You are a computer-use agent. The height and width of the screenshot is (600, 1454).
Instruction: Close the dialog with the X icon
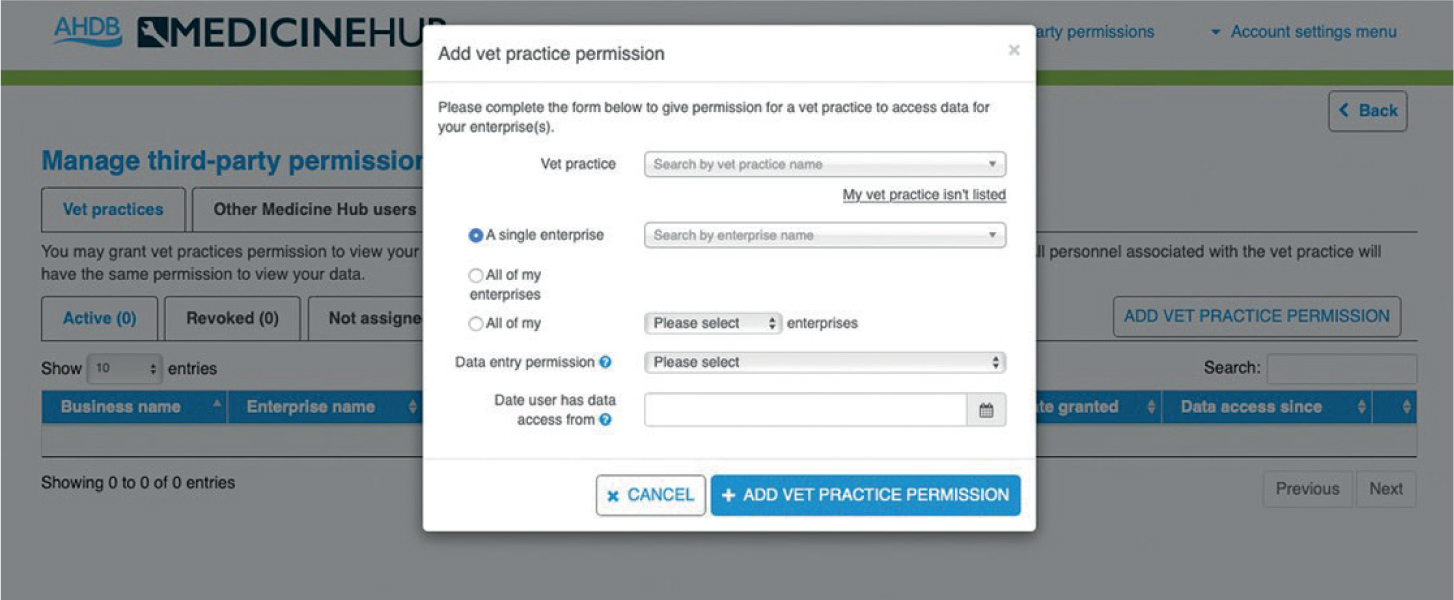click(x=1014, y=50)
